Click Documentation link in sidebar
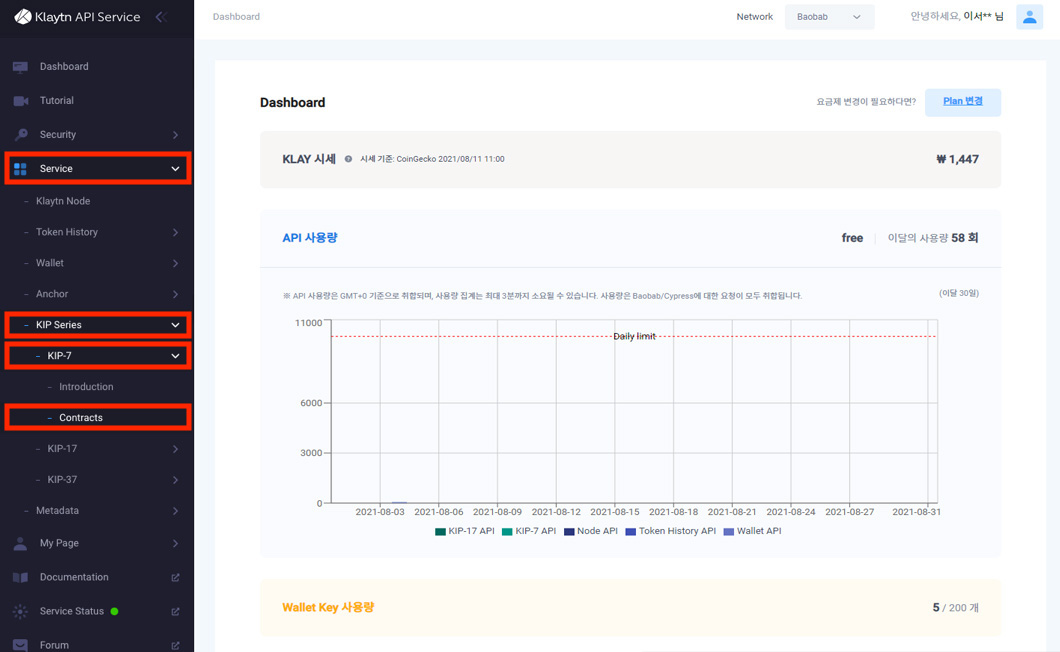This screenshot has width=1060, height=652. point(74,577)
